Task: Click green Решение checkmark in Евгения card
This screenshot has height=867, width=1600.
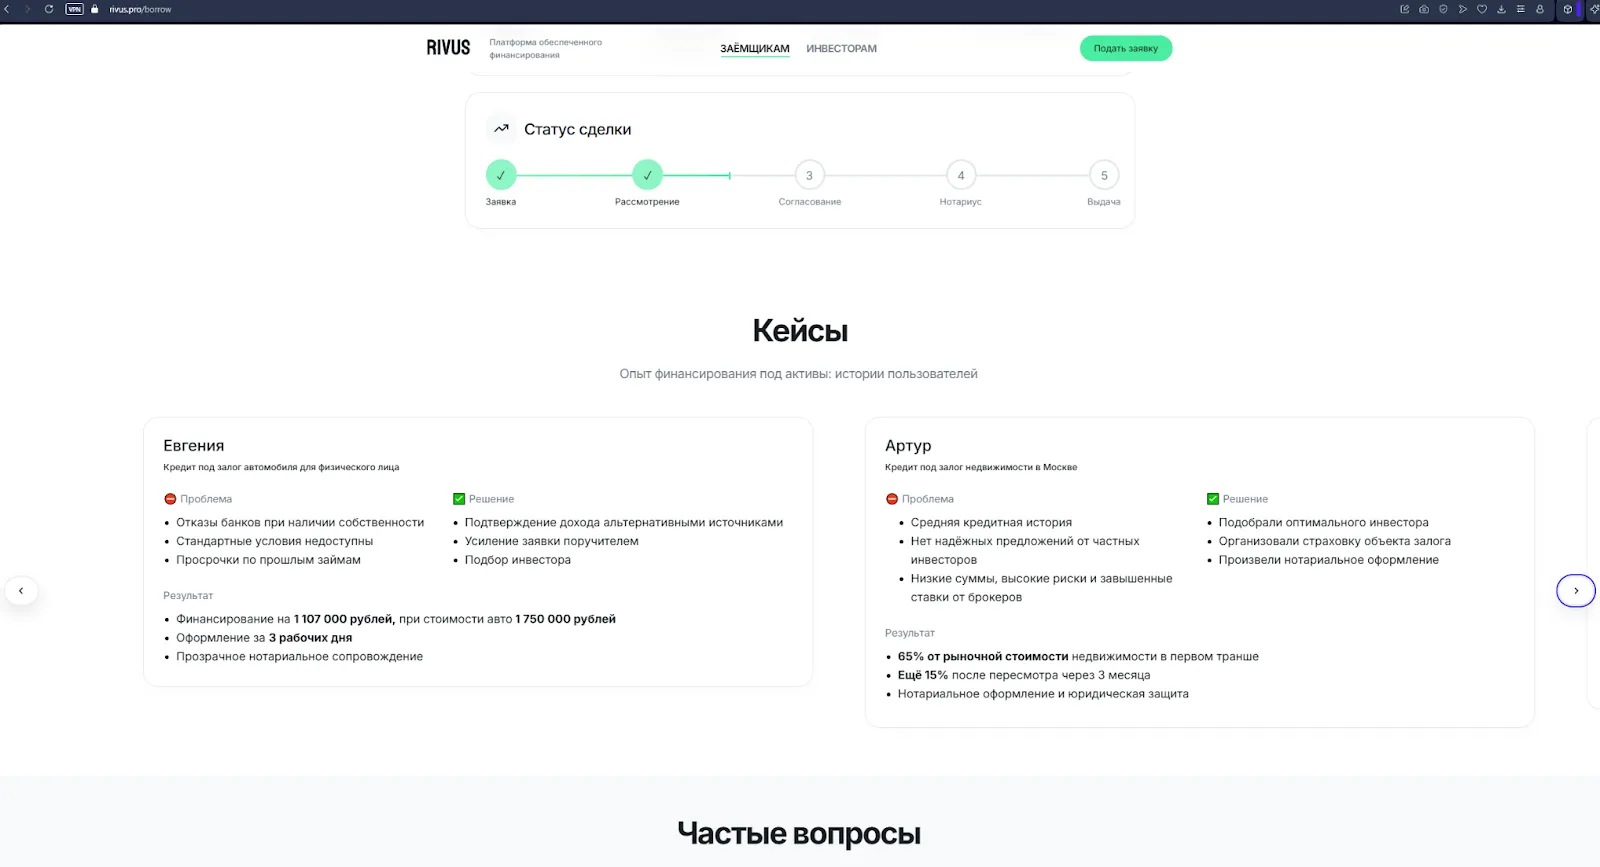Action: [x=459, y=499]
